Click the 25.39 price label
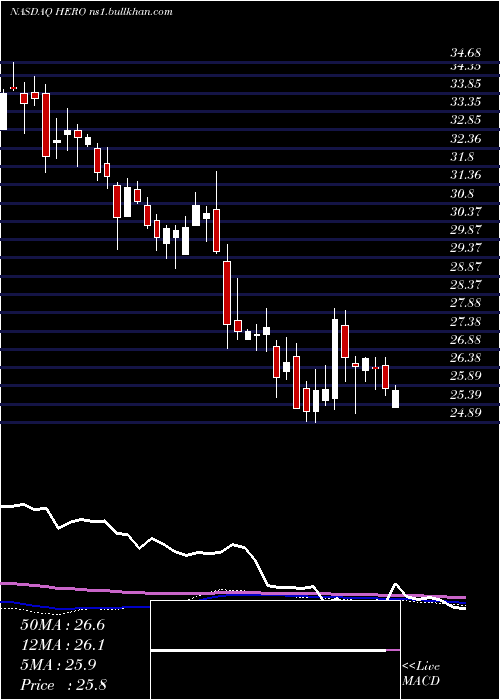 (x=465, y=394)
